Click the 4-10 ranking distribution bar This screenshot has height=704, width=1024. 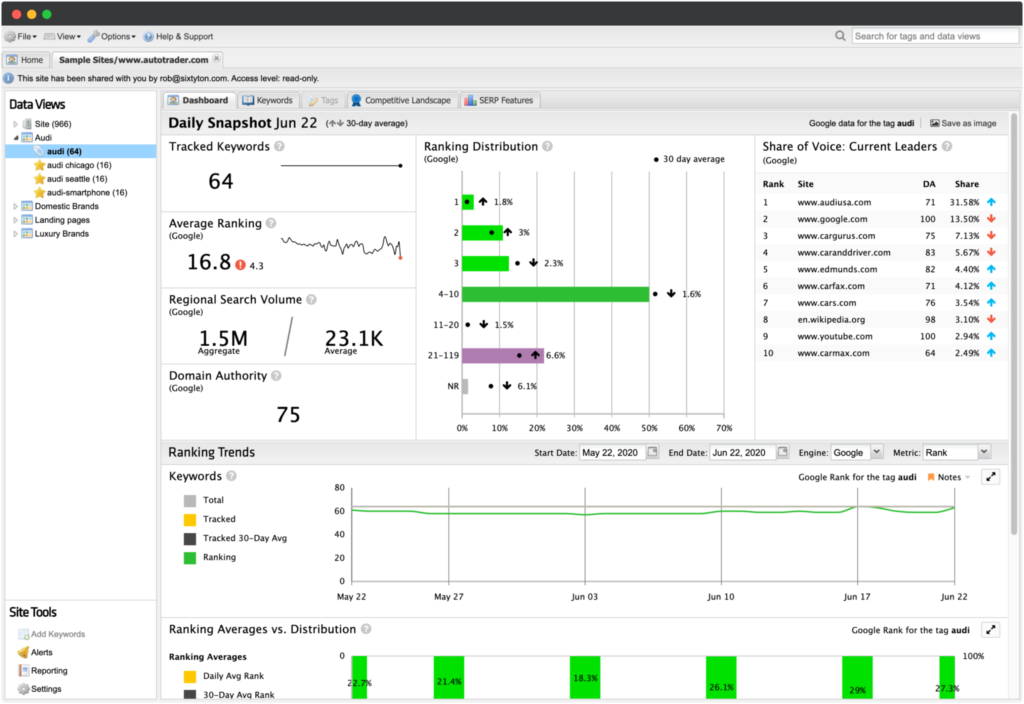tap(556, 294)
